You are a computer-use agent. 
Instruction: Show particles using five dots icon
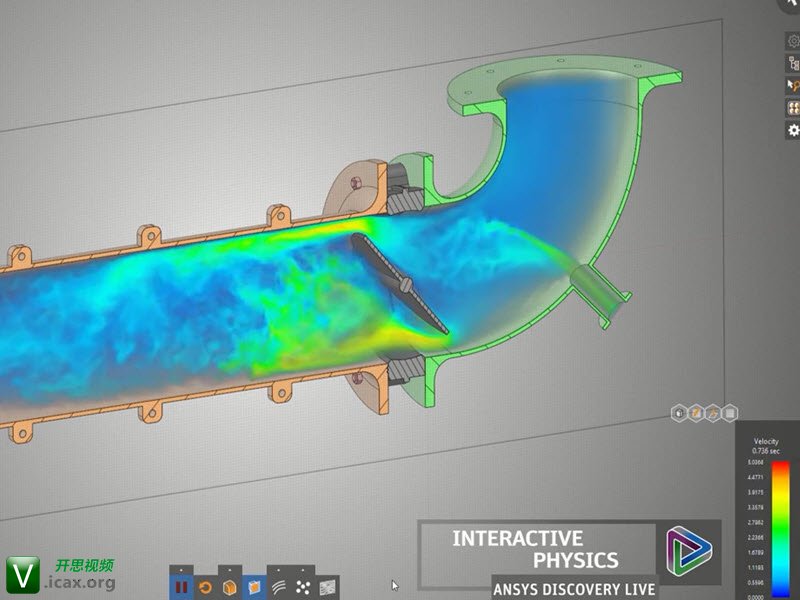(x=303, y=587)
